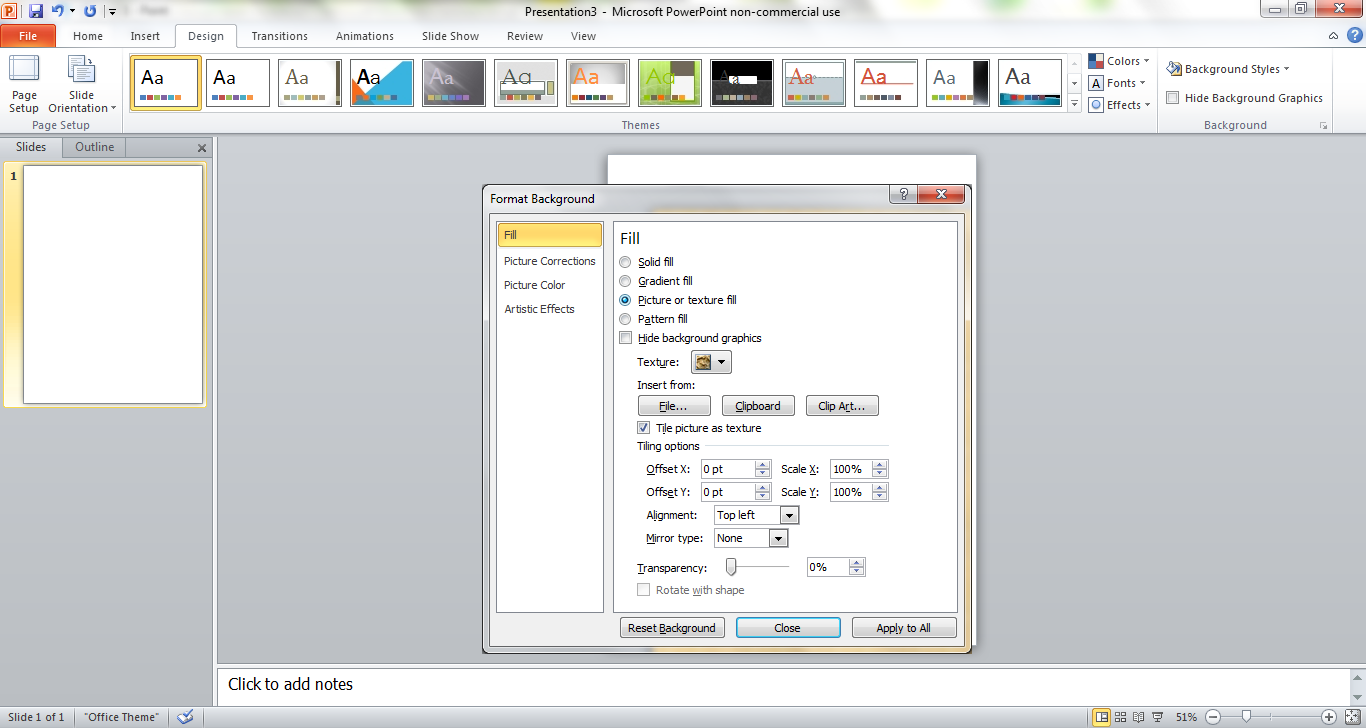This screenshot has height=728, width=1366.
Task: Open Page Setup from the ribbon
Action: tap(24, 85)
